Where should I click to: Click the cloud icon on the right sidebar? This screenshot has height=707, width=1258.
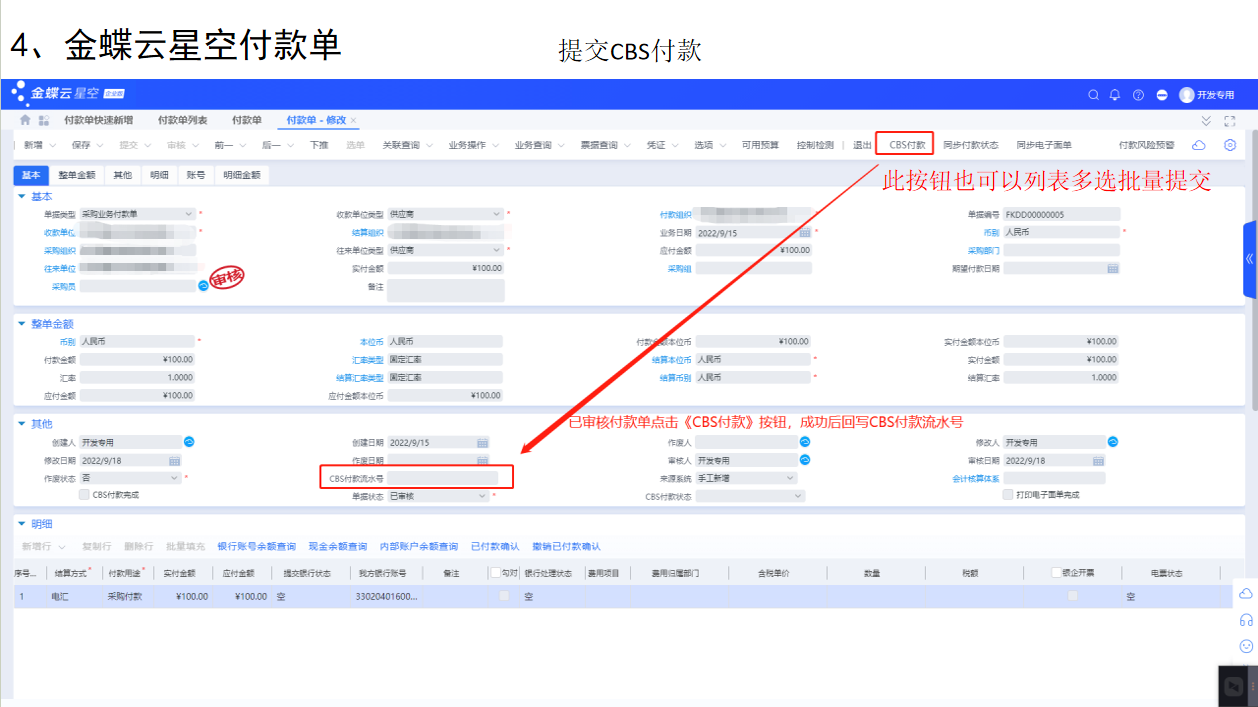click(1246, 593)
